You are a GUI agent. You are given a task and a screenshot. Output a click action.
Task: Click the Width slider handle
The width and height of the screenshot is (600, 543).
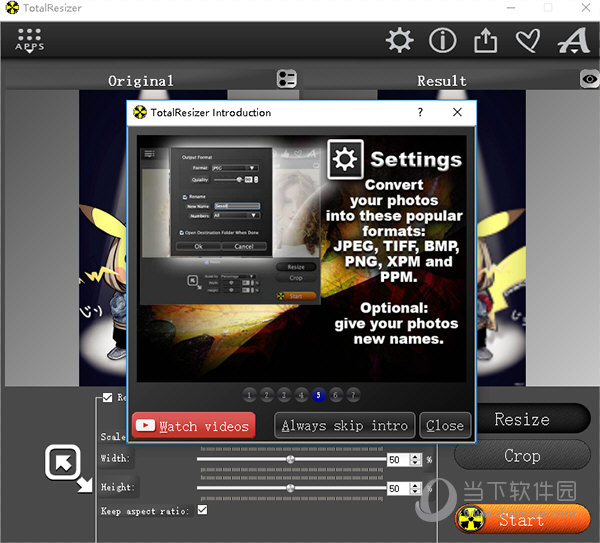[x=290, y=459]
